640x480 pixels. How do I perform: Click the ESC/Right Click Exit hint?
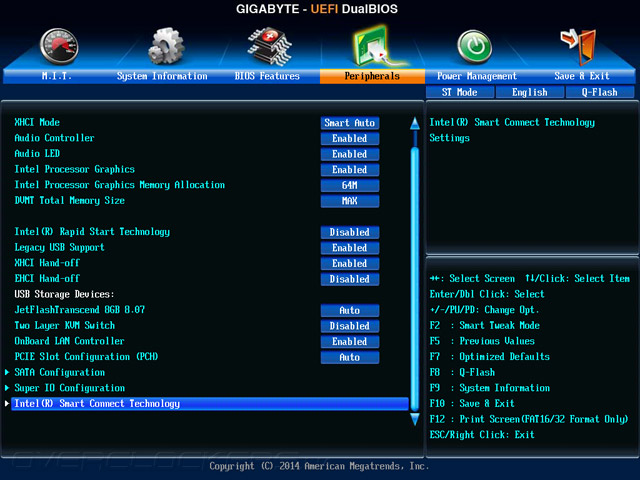(x=482, y=435)
